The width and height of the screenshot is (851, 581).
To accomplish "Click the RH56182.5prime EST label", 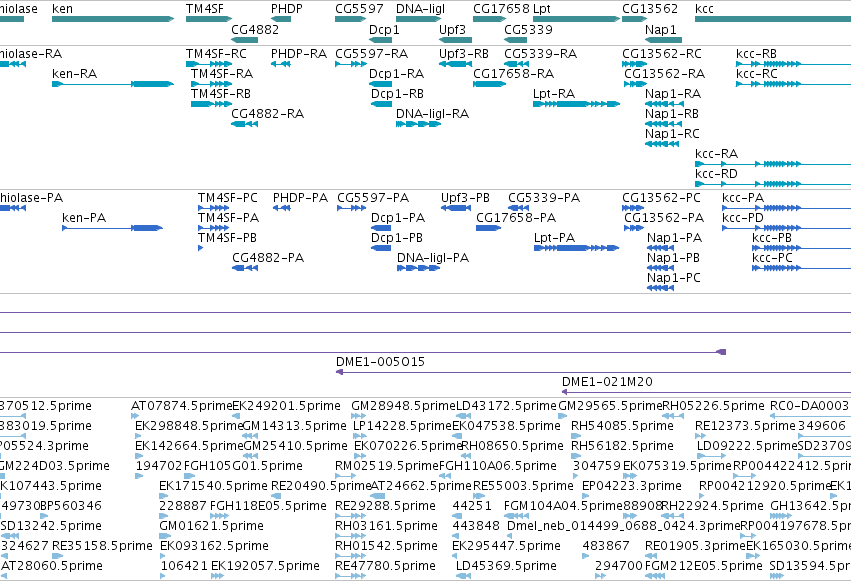I will [622, 445].
